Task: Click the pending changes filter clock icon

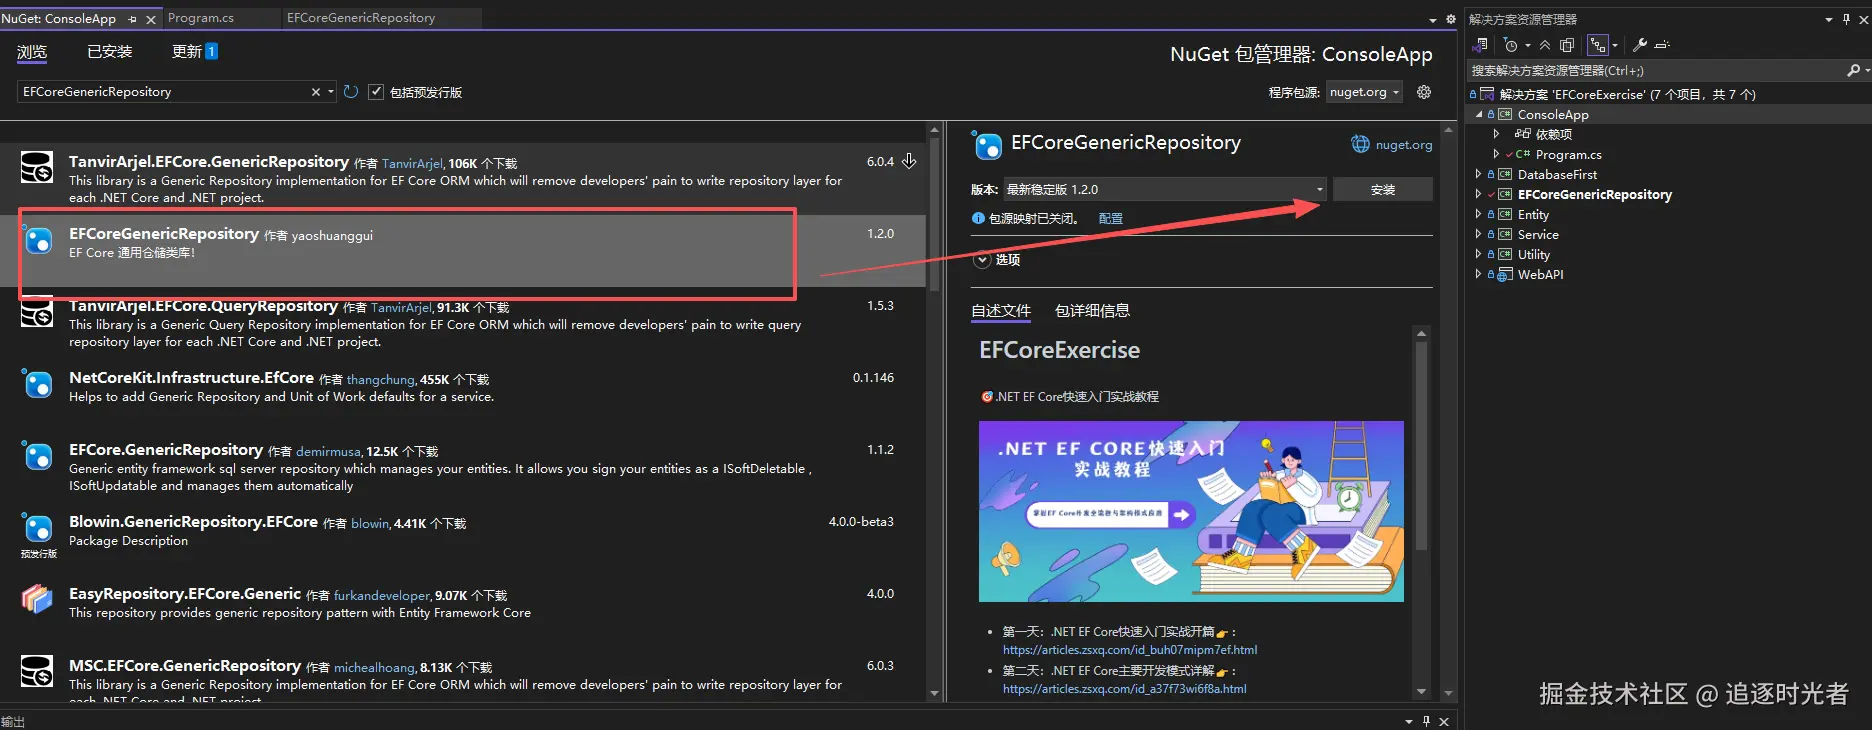Action: point(1510,45)
